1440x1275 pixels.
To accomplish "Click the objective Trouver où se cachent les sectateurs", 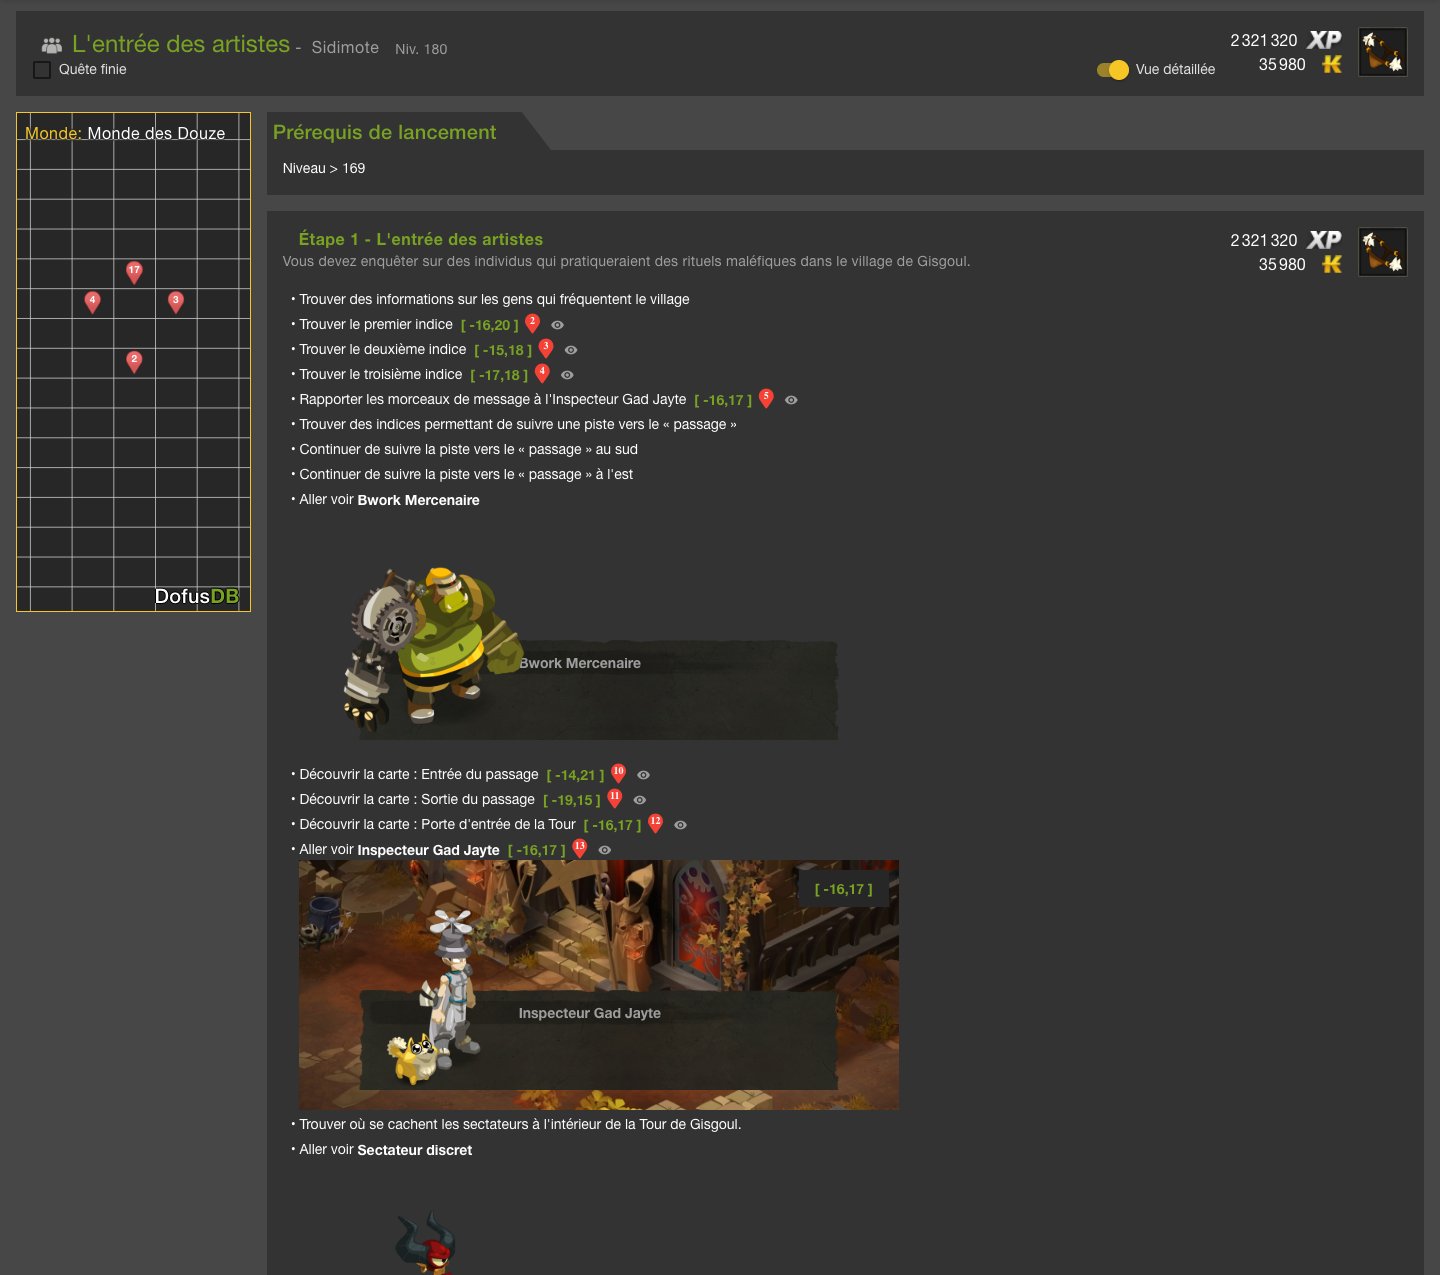I will pos(520,1124).
